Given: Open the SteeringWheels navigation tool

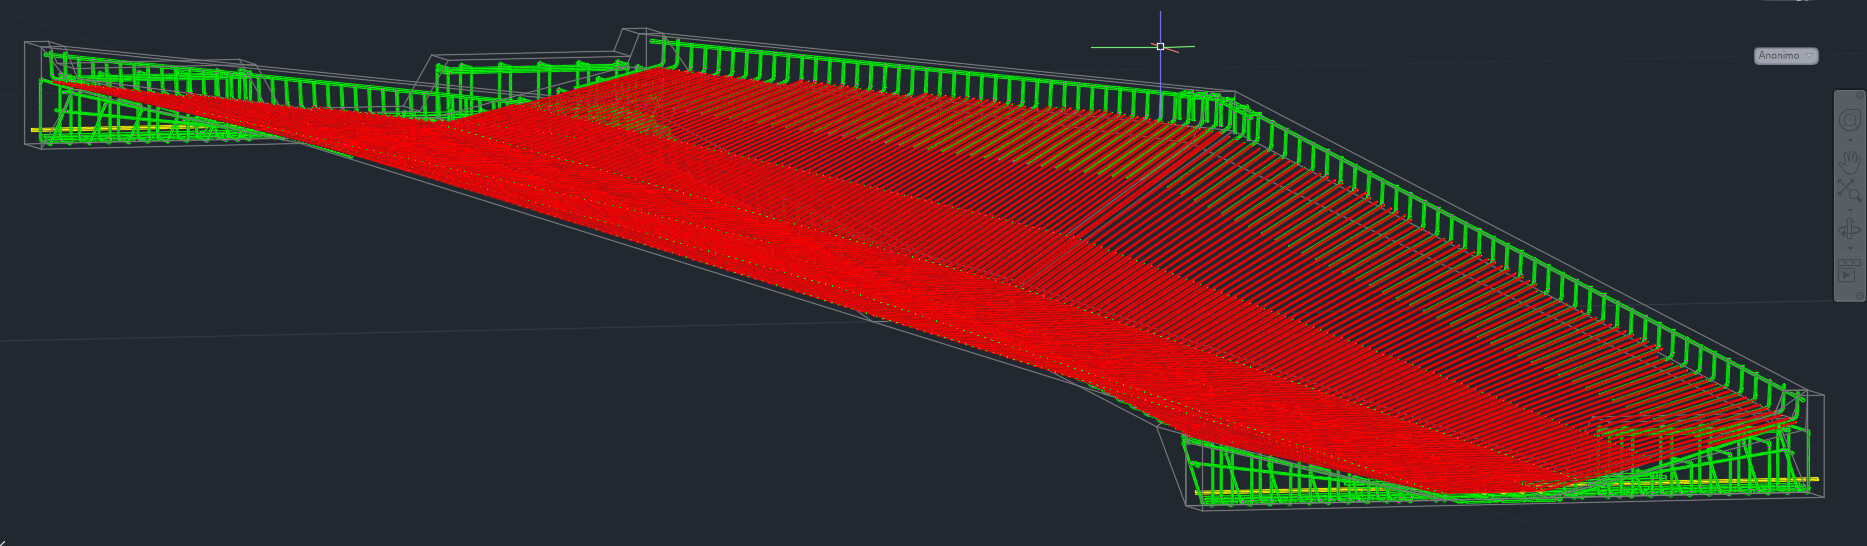Looking at the screenshot, I should click(1849, 120).
